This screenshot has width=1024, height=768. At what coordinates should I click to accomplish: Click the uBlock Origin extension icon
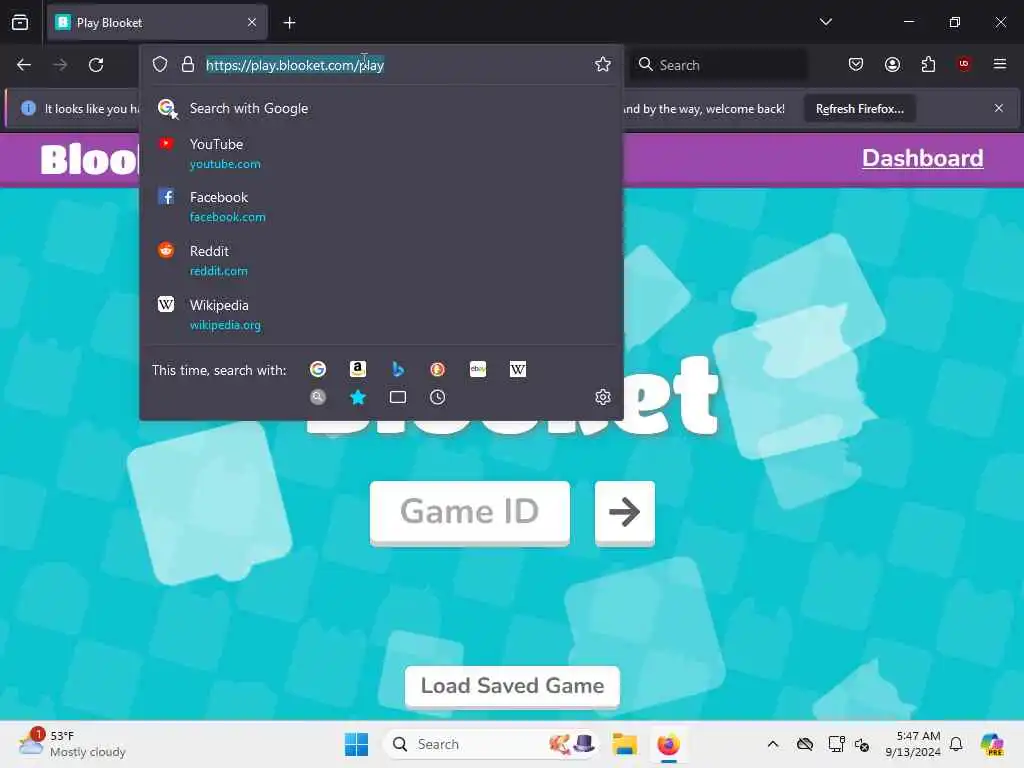pos(964,63)
